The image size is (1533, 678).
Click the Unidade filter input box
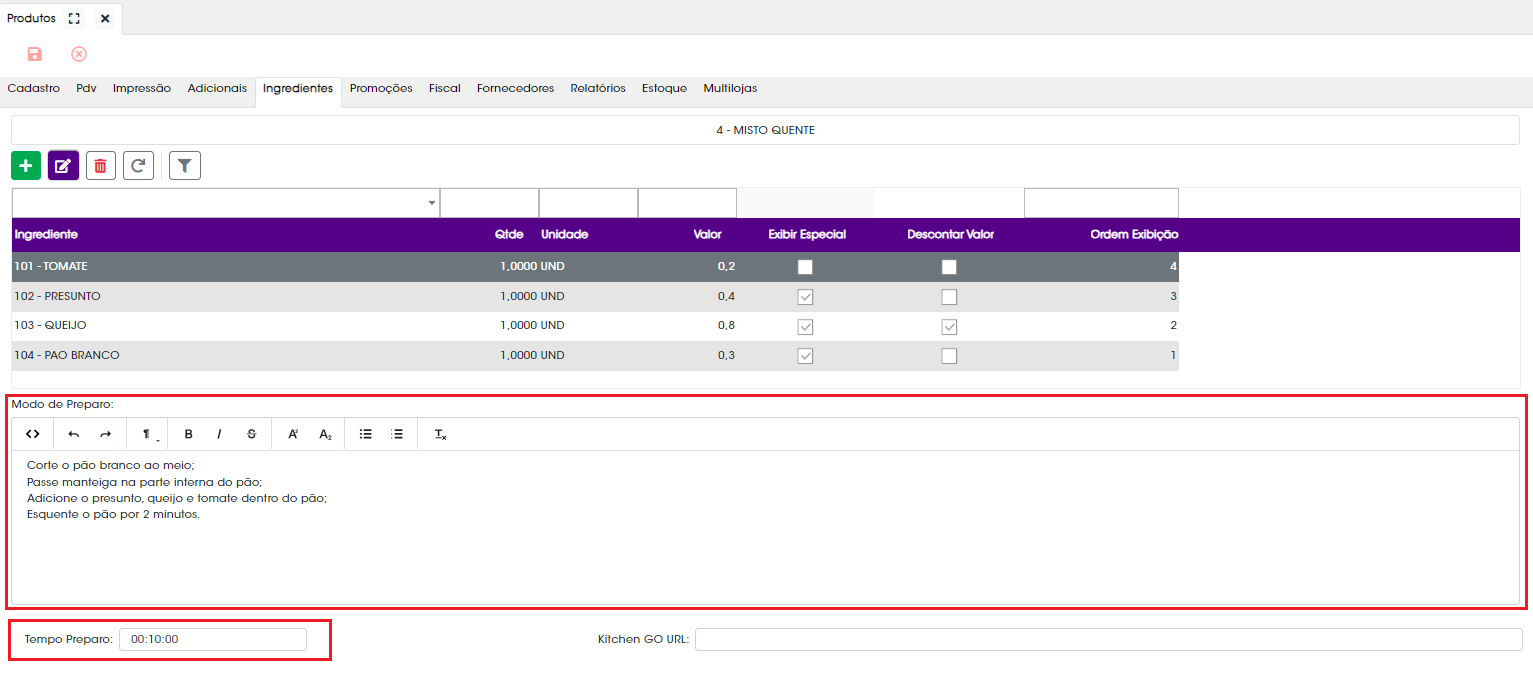tap(588, 203)
